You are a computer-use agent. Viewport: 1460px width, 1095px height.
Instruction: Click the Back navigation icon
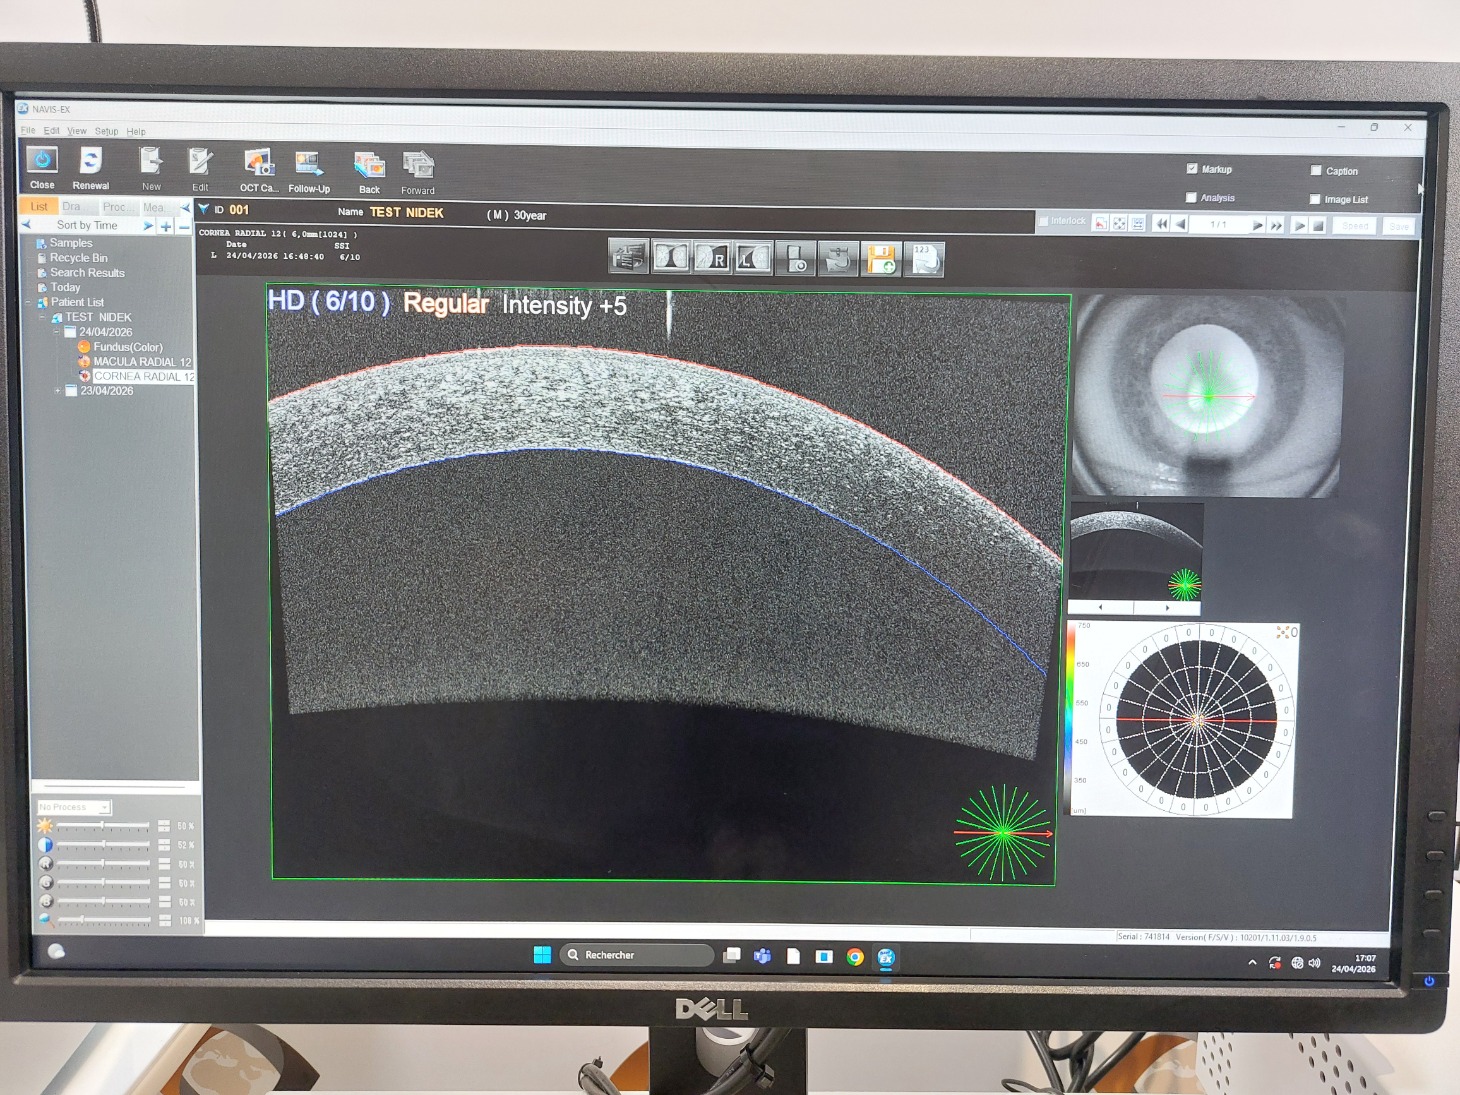pos(369,166)
